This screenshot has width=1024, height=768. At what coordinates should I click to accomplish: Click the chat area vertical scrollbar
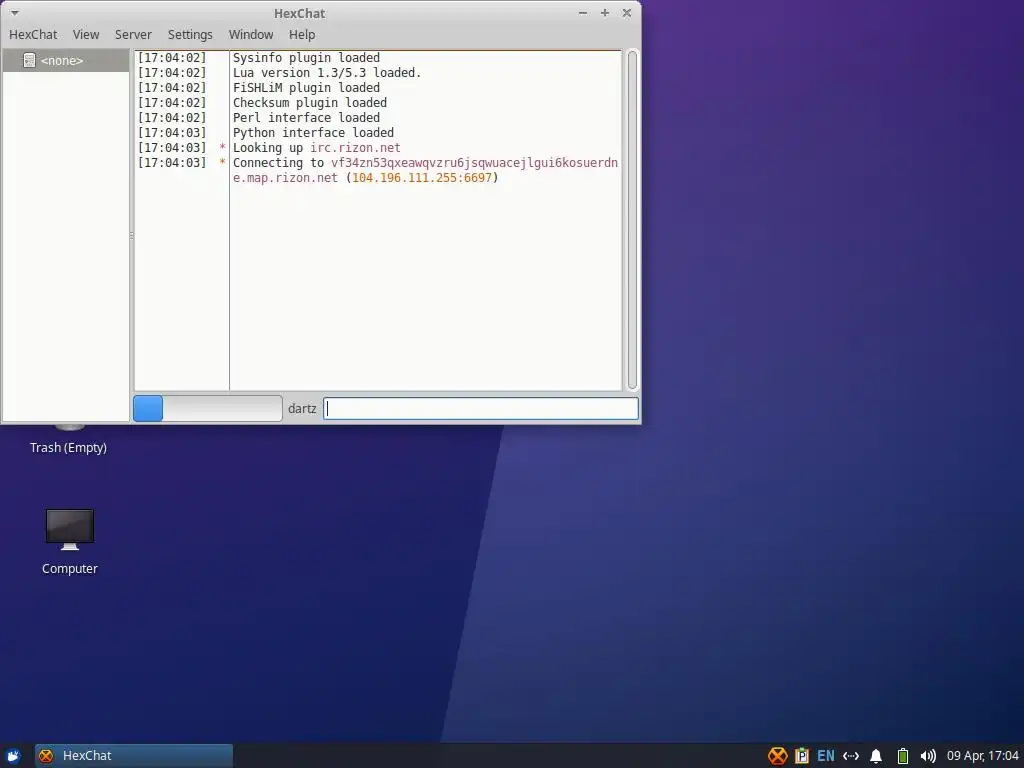coord(632,220)
